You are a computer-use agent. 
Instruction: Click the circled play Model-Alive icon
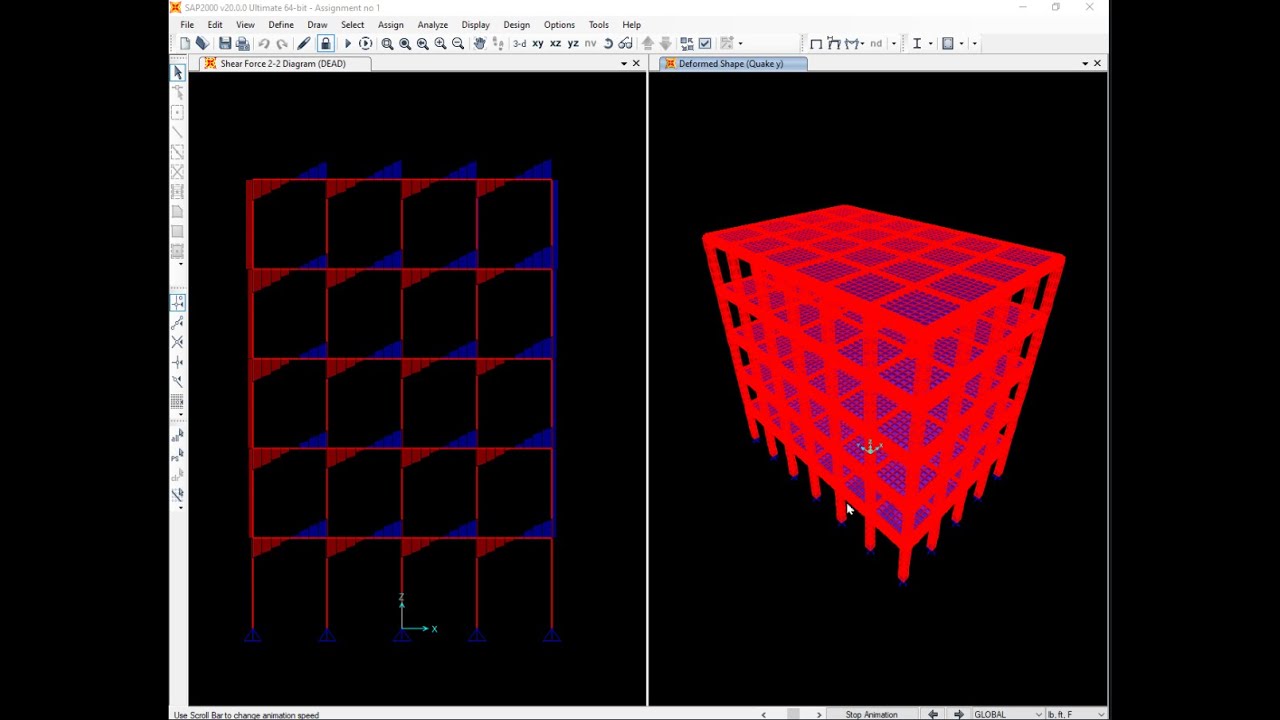tap(365, 43)
